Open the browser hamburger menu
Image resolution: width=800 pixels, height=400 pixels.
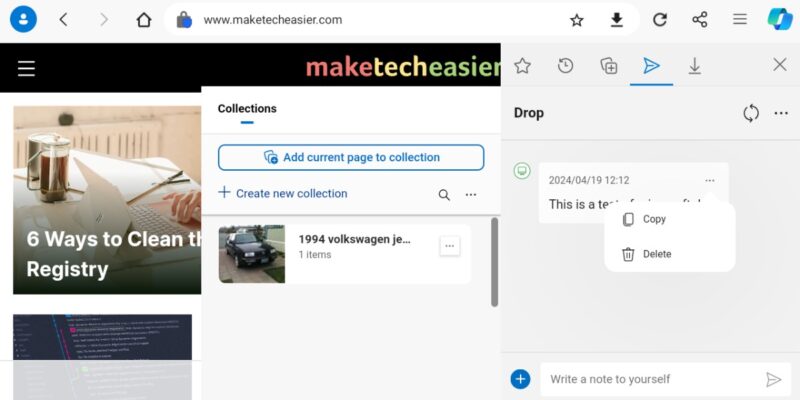pos(740,20)
